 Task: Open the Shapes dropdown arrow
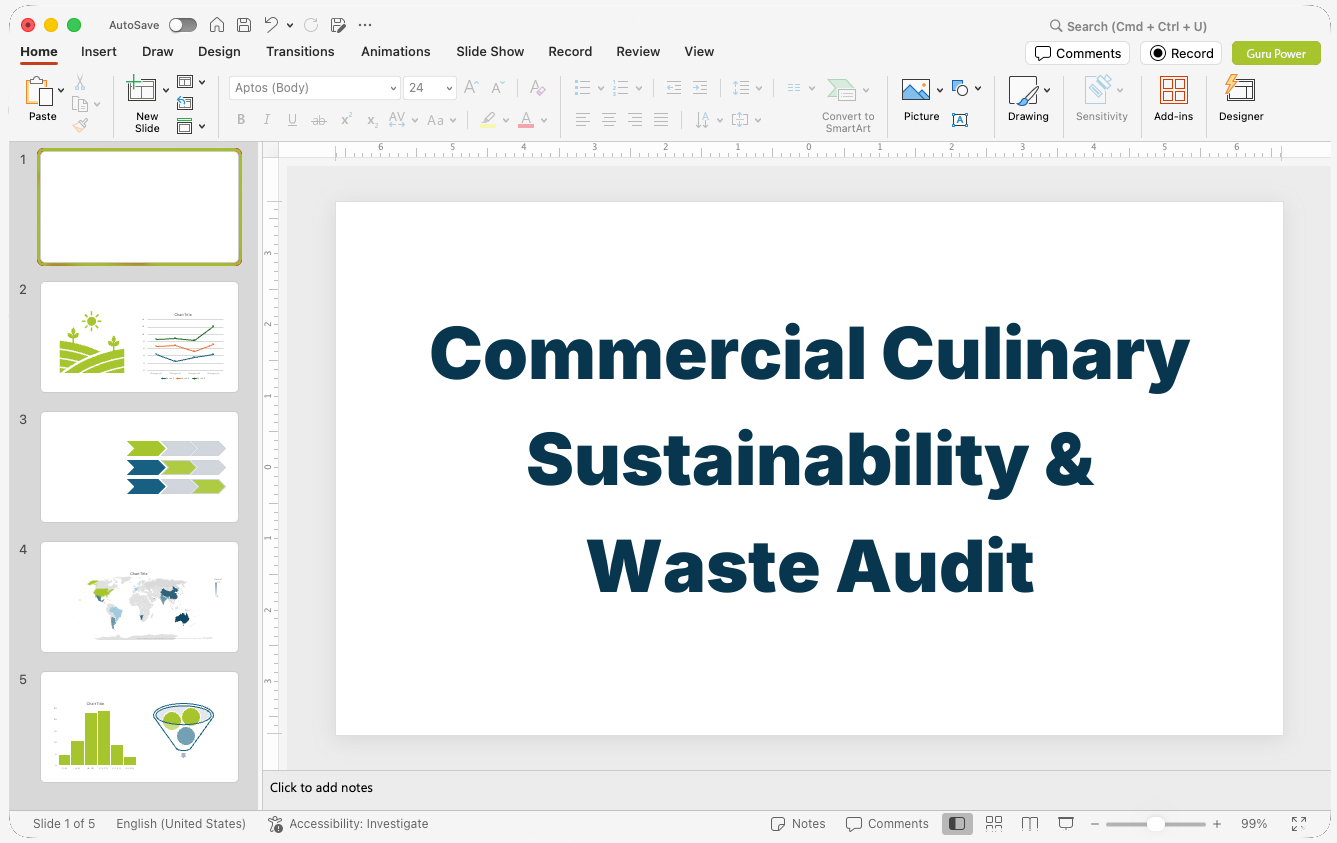[x=977, y=89]
